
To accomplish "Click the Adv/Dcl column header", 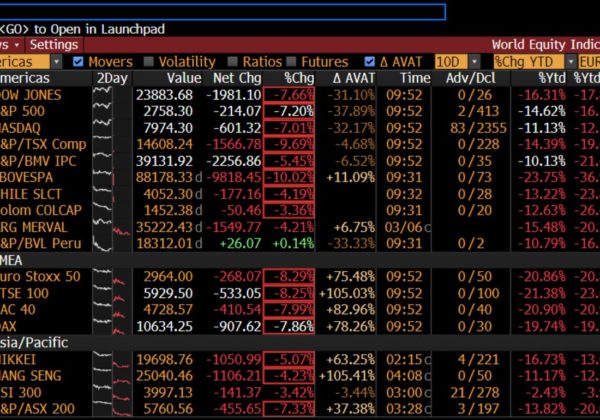I will pos(471,78).
